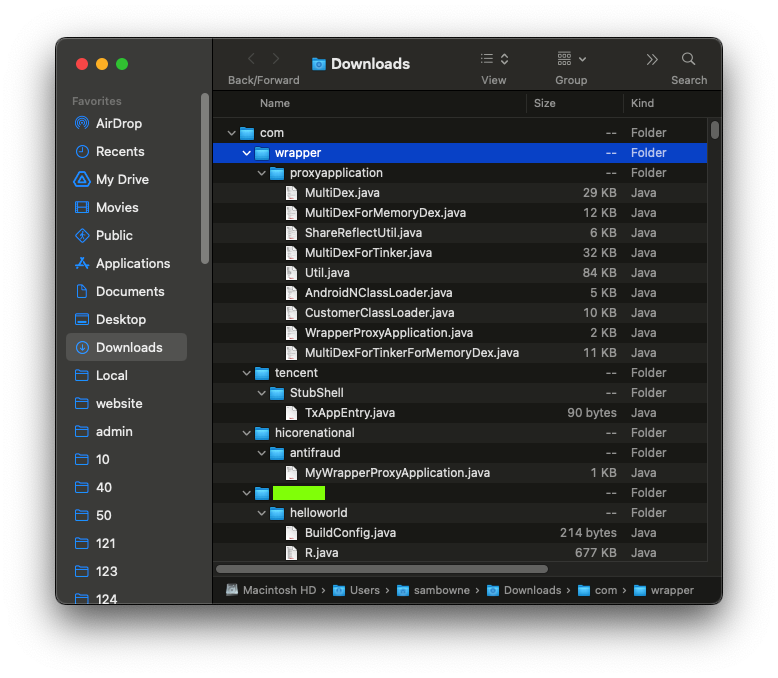Select WrapperProxyApplication.java file

[x=460, y=333]
